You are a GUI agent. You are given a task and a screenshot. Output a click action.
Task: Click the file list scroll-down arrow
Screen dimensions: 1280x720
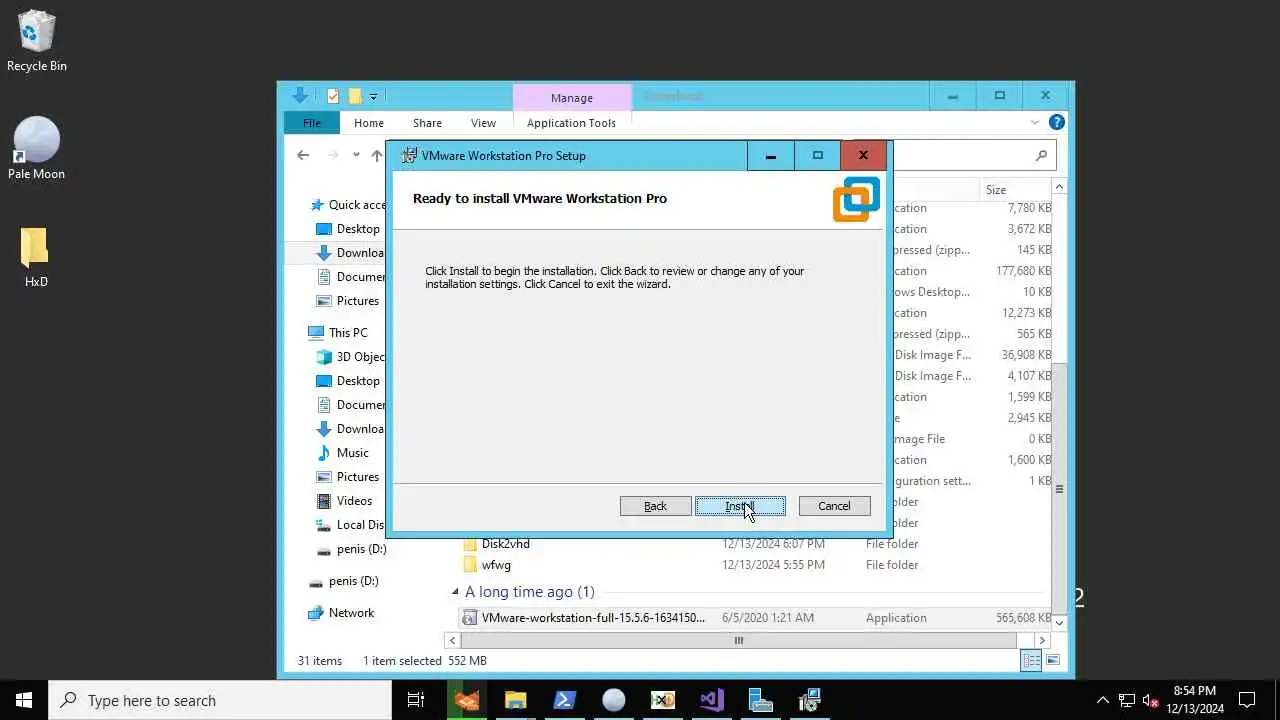1060,622
